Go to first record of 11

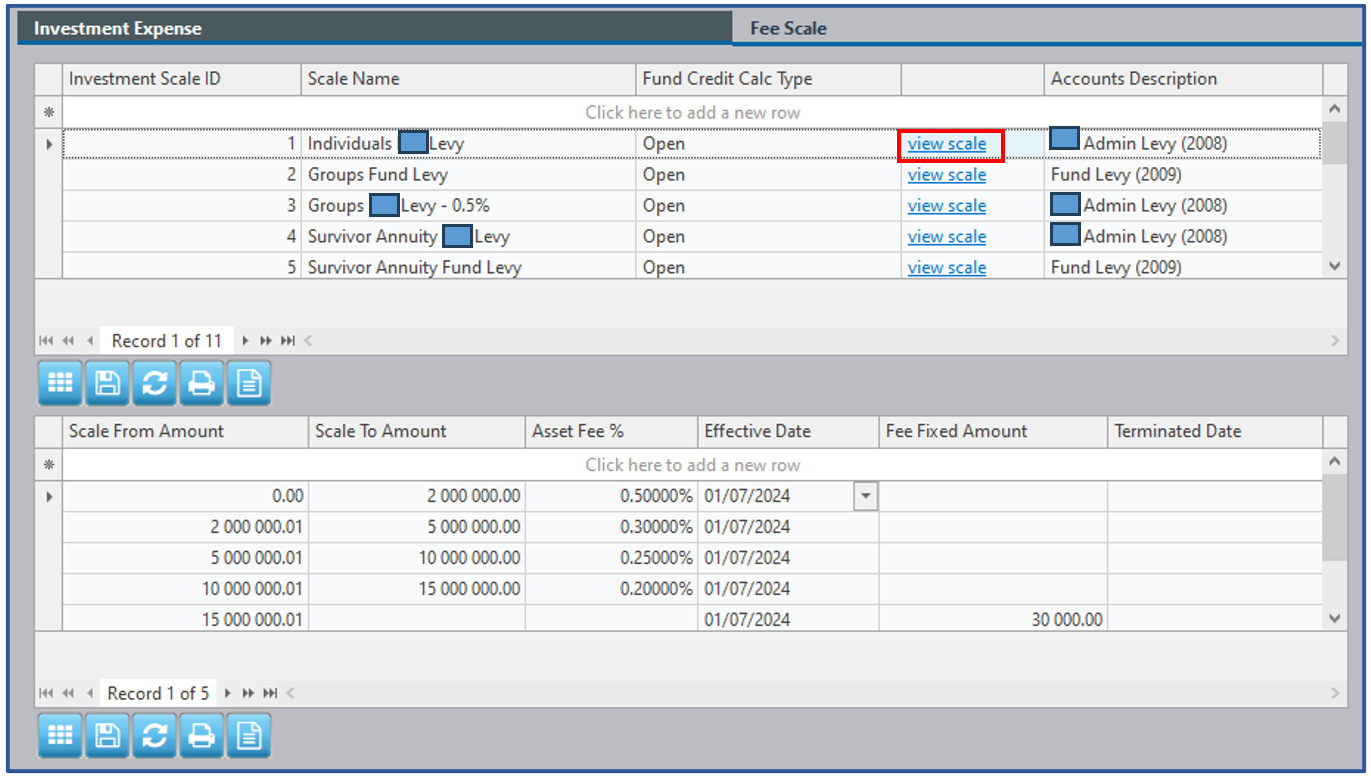click(x=46, y=341)
